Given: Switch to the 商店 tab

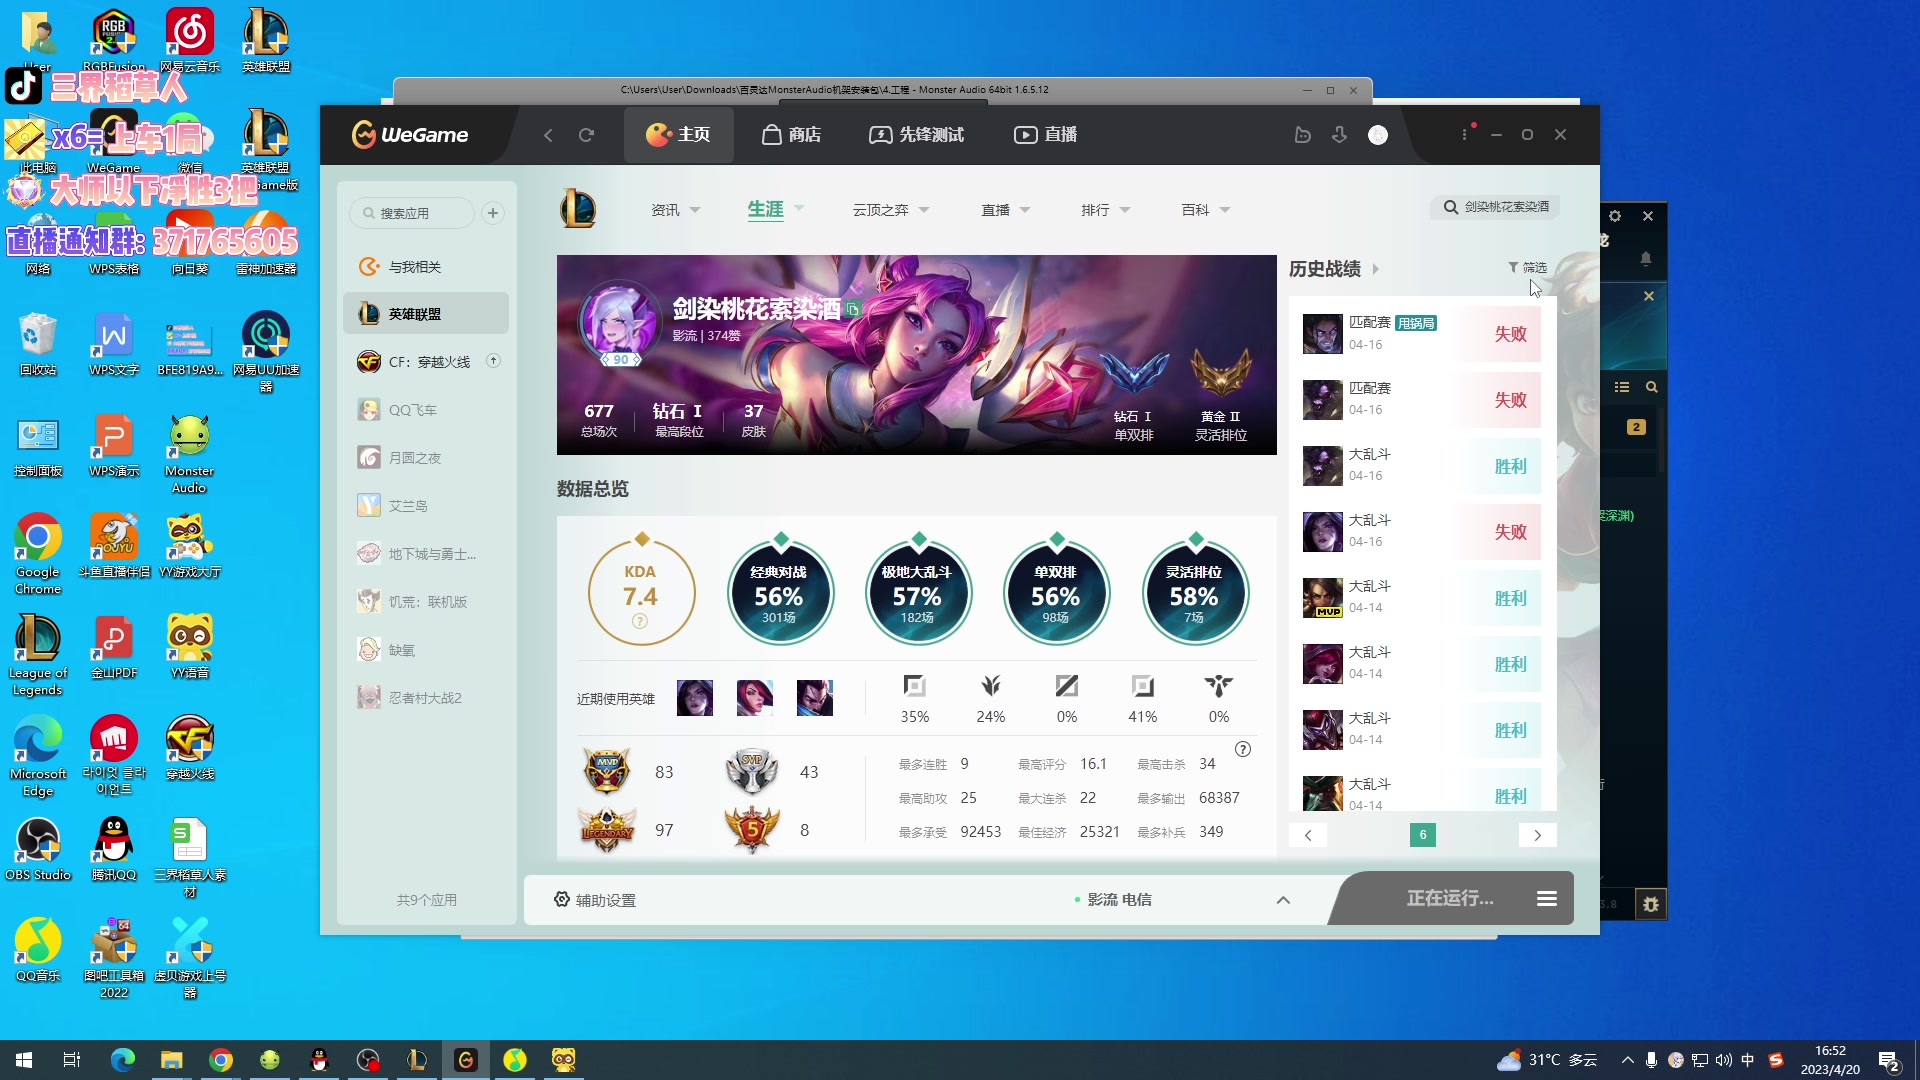Looking at the screenshot, I should [791, 135].
